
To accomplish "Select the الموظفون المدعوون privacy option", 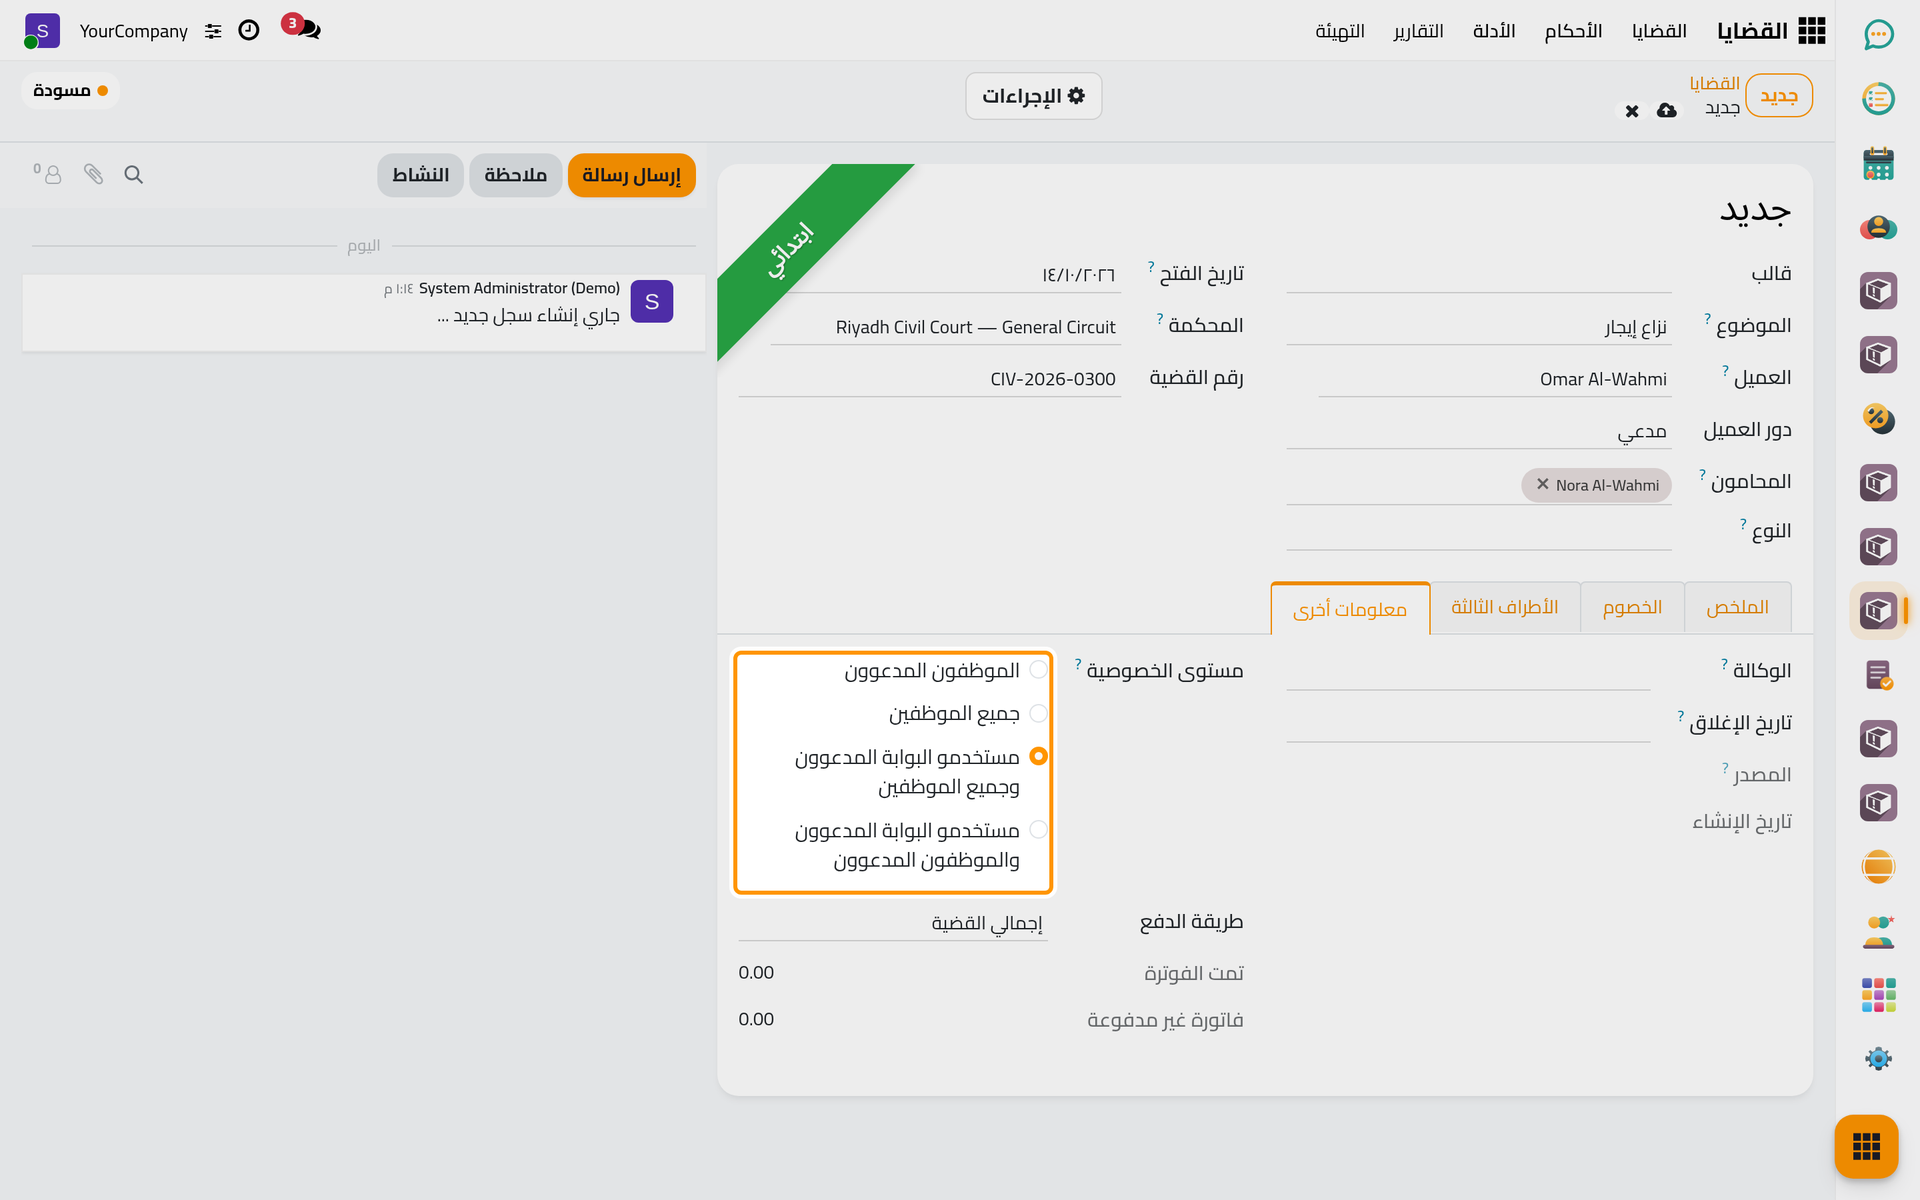I will coord(1038,670).
